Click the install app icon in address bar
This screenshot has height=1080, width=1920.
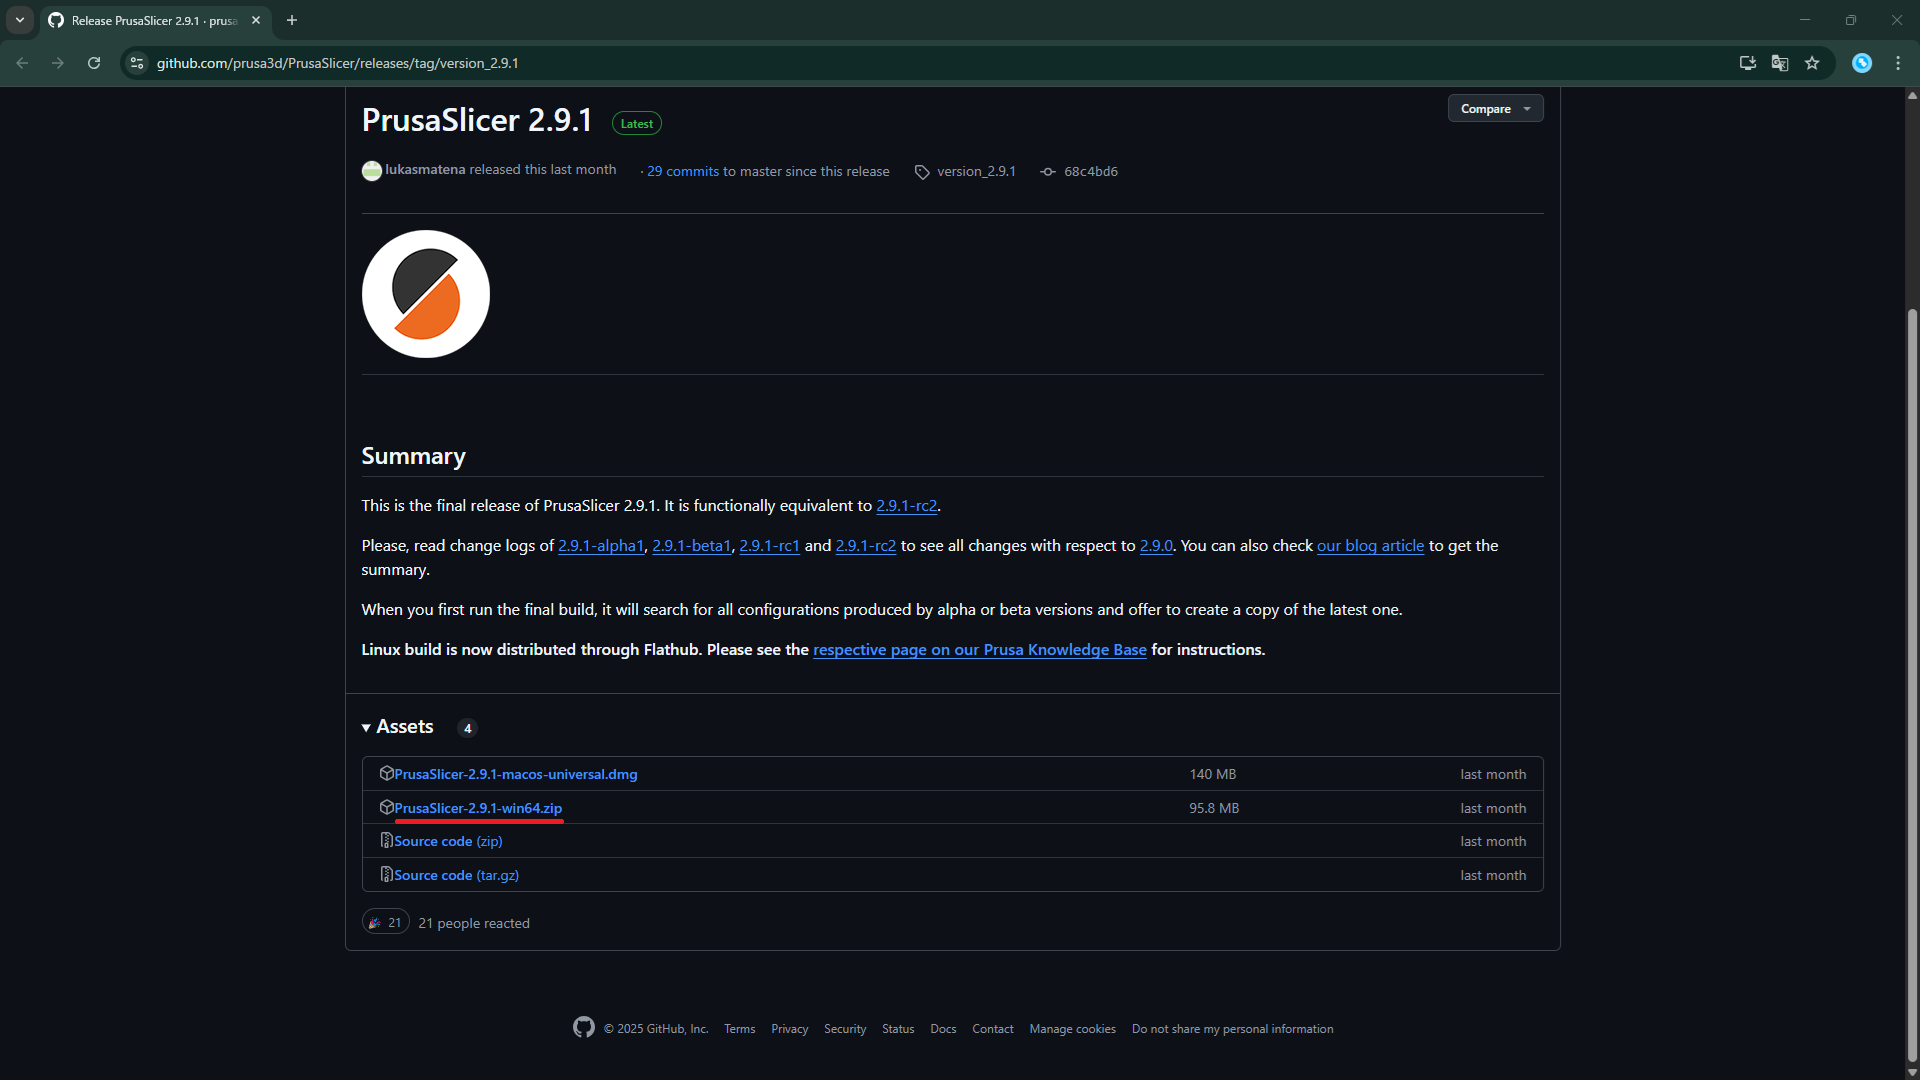coord(1748,63)
